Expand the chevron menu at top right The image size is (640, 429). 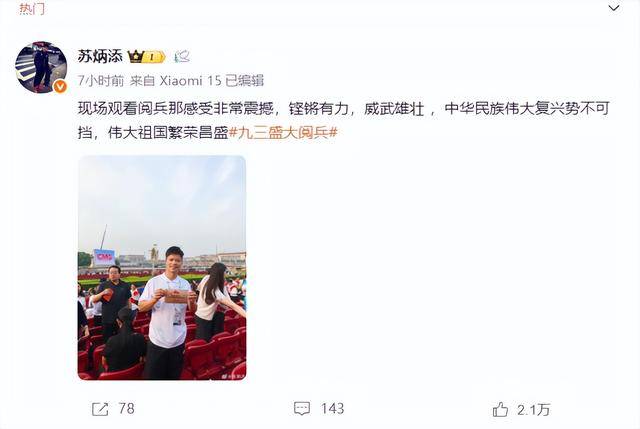click(613, 8)
